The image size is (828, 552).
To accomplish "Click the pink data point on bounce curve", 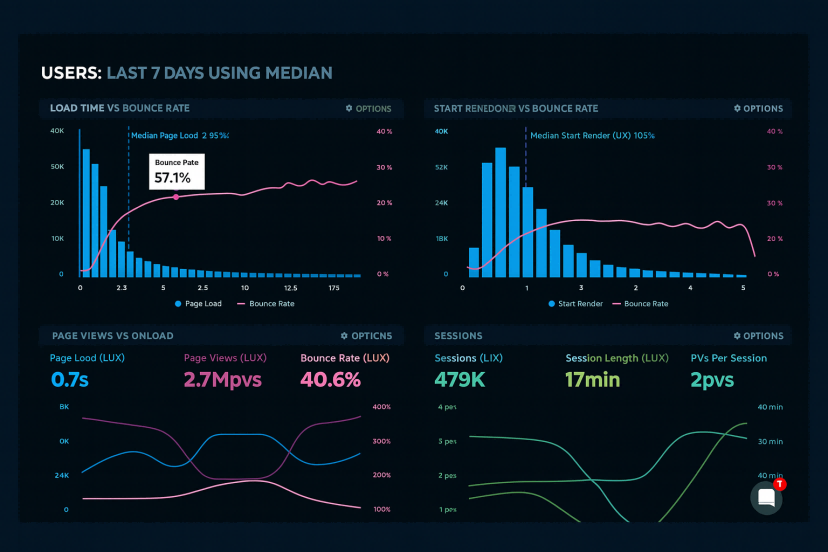I will [x=176, y=197].
